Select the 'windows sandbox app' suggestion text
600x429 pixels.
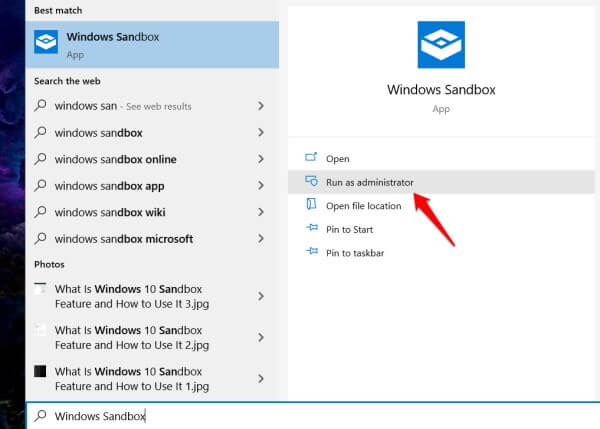click(109, 186)
